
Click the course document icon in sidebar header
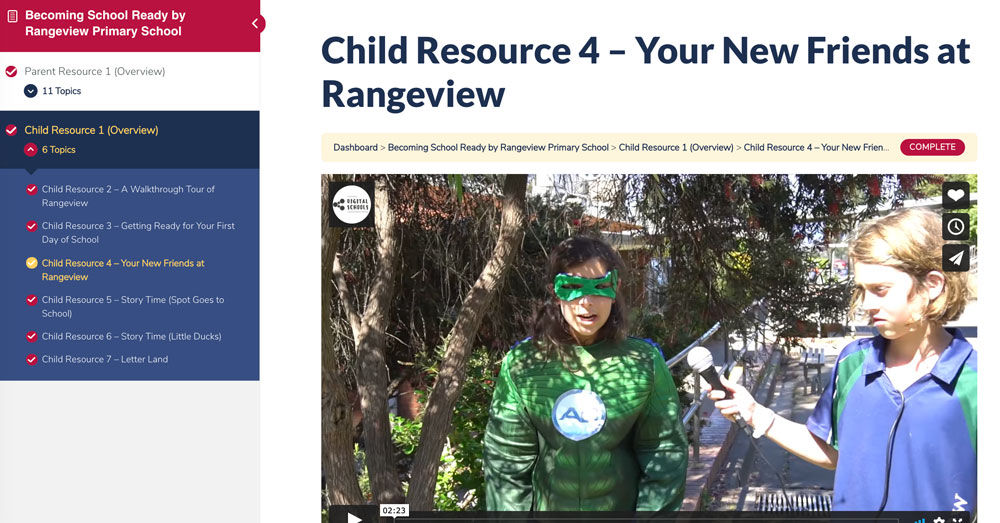[12, 16]
